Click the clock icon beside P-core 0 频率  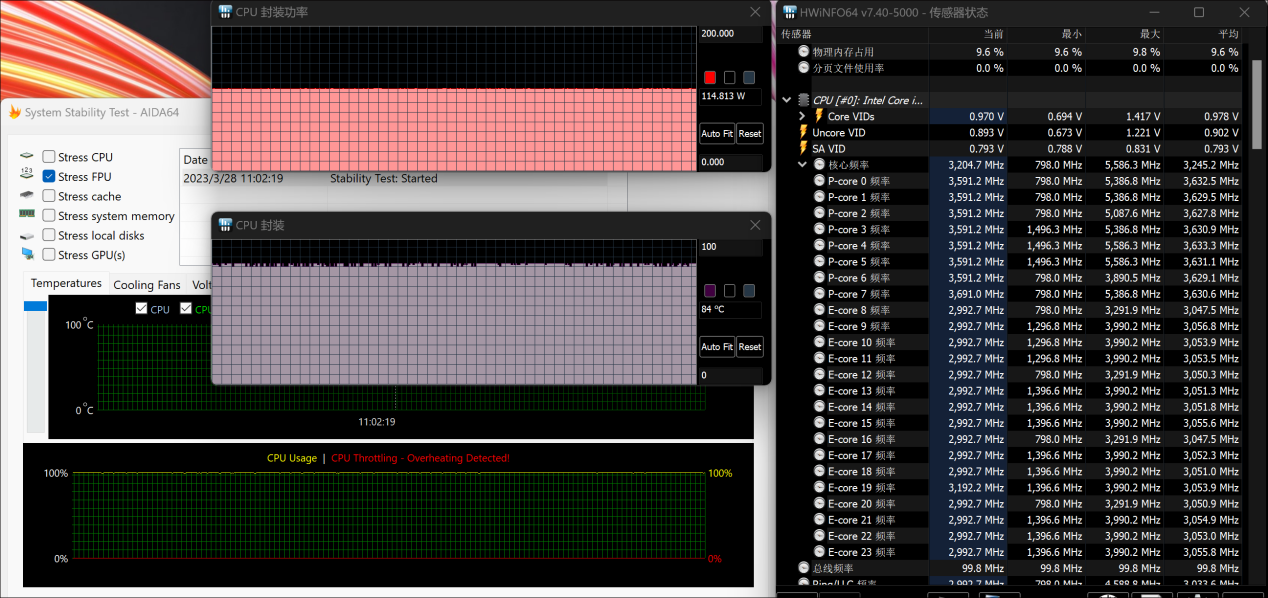[819, 181]
